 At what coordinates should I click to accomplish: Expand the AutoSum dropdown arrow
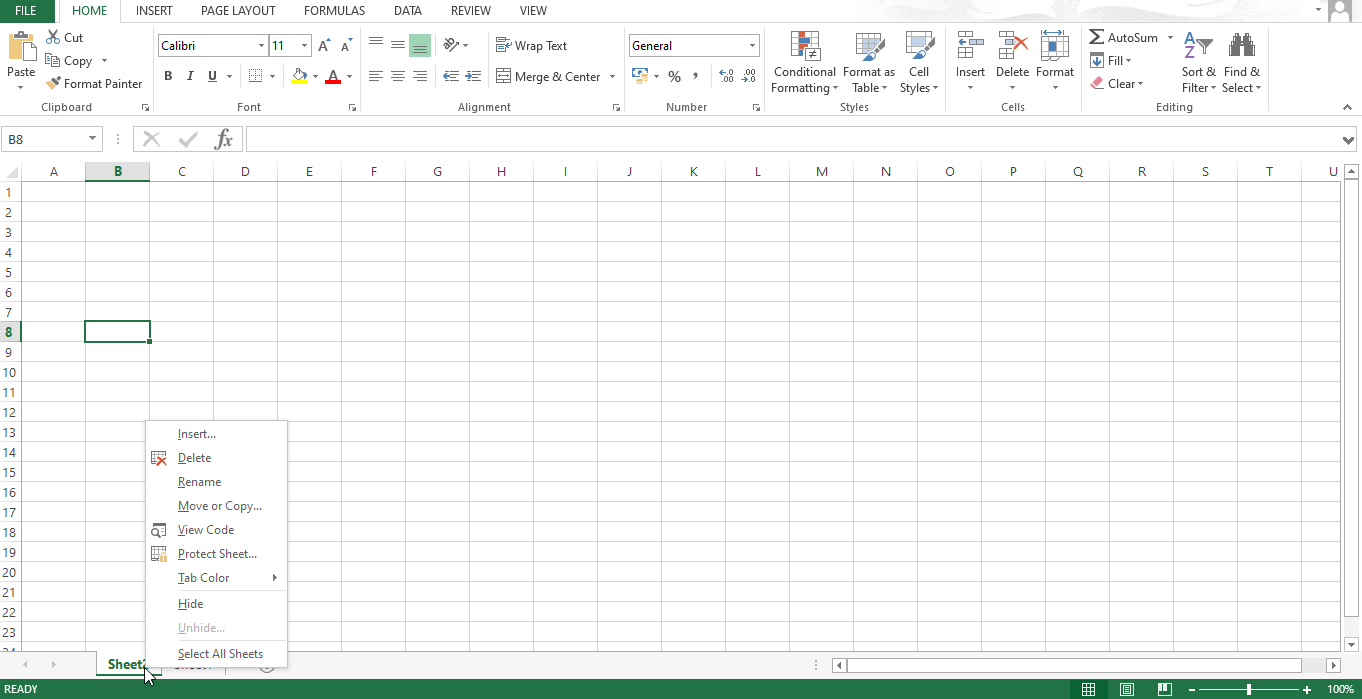[x=1170, y=37]
